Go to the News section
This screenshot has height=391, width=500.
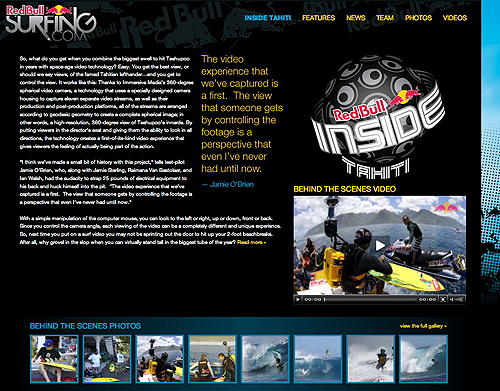tap(356, 18)
